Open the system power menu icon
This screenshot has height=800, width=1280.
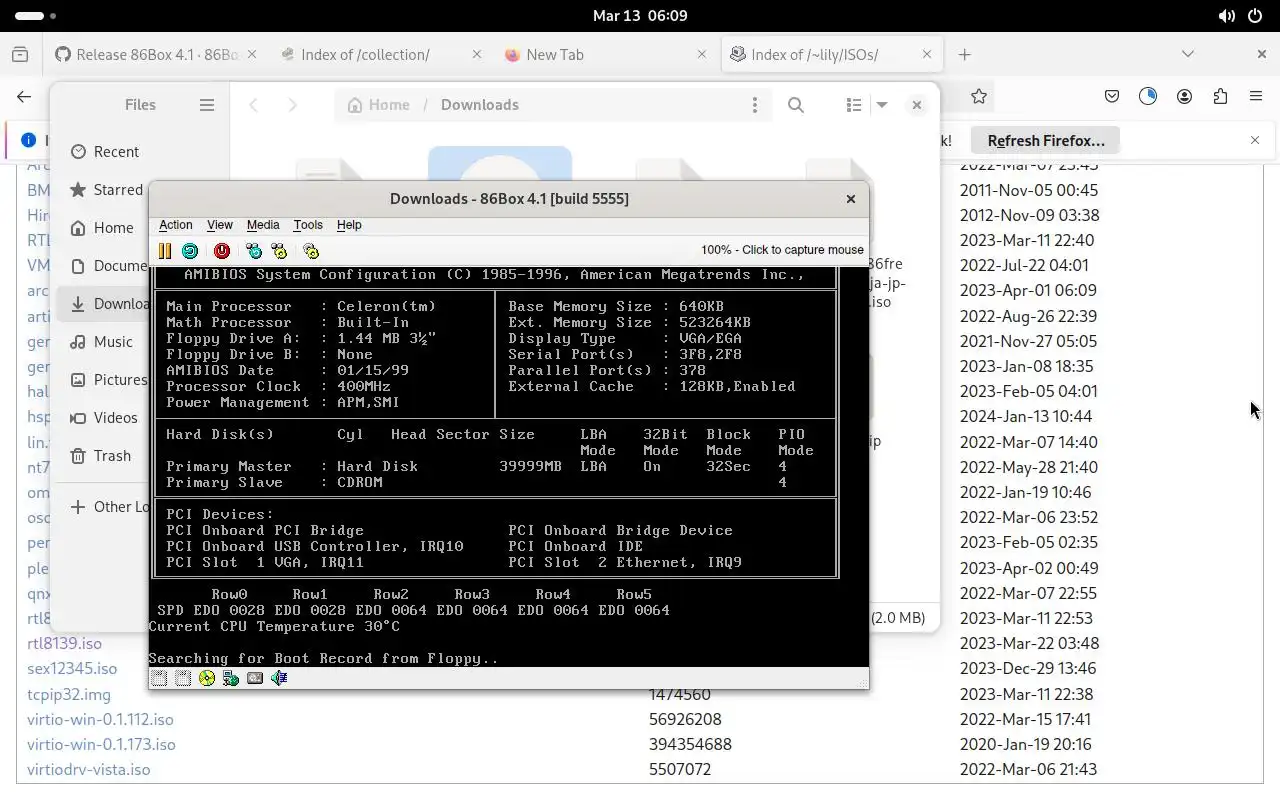(1255, 16)
